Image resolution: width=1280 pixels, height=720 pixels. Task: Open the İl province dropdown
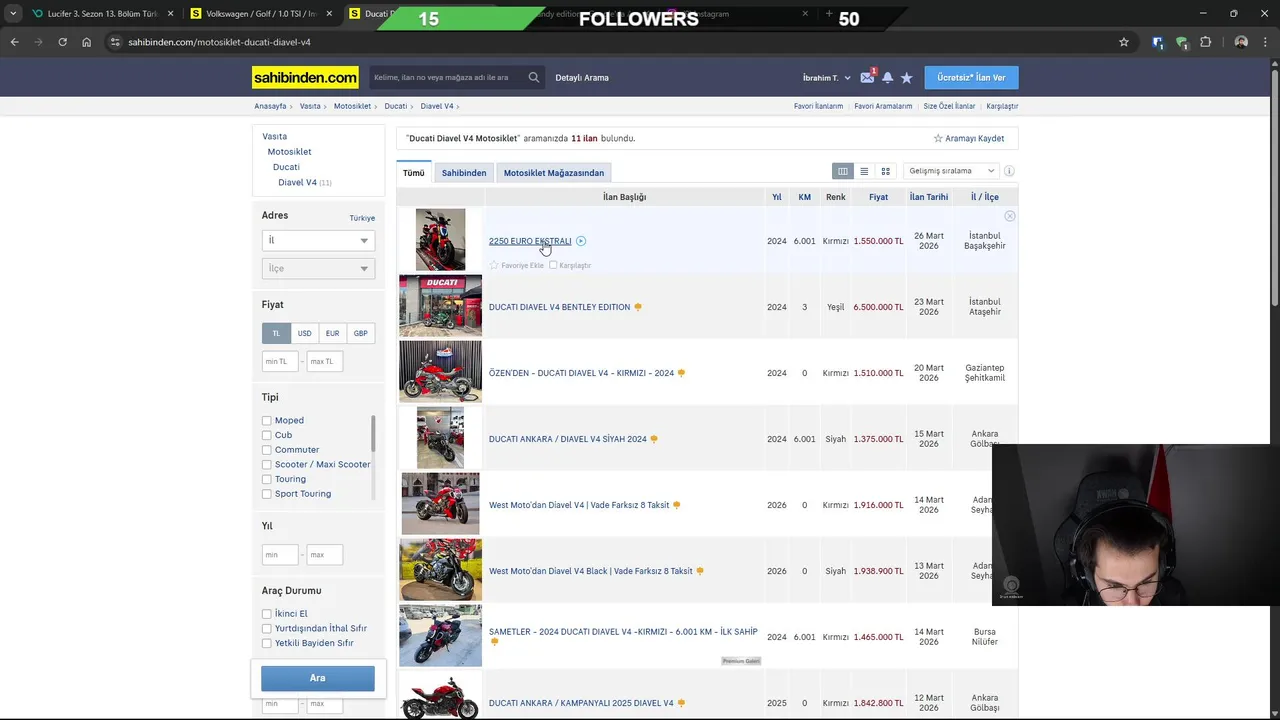[x=318, y=240]
